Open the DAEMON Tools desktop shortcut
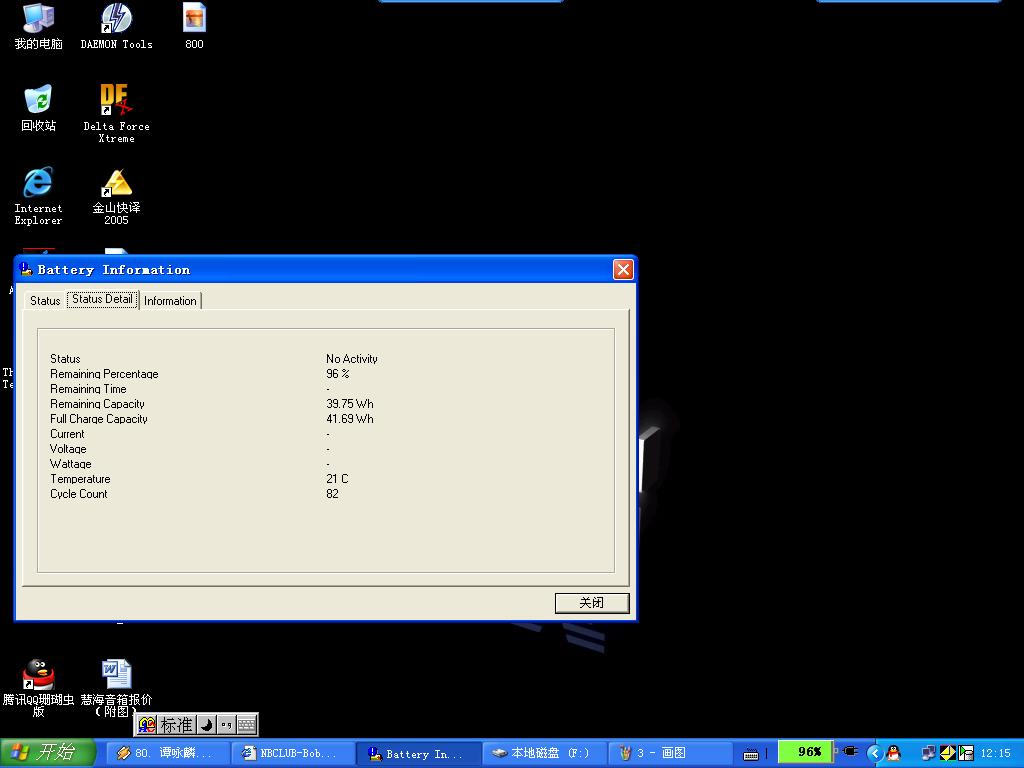 tap(116, 19)
